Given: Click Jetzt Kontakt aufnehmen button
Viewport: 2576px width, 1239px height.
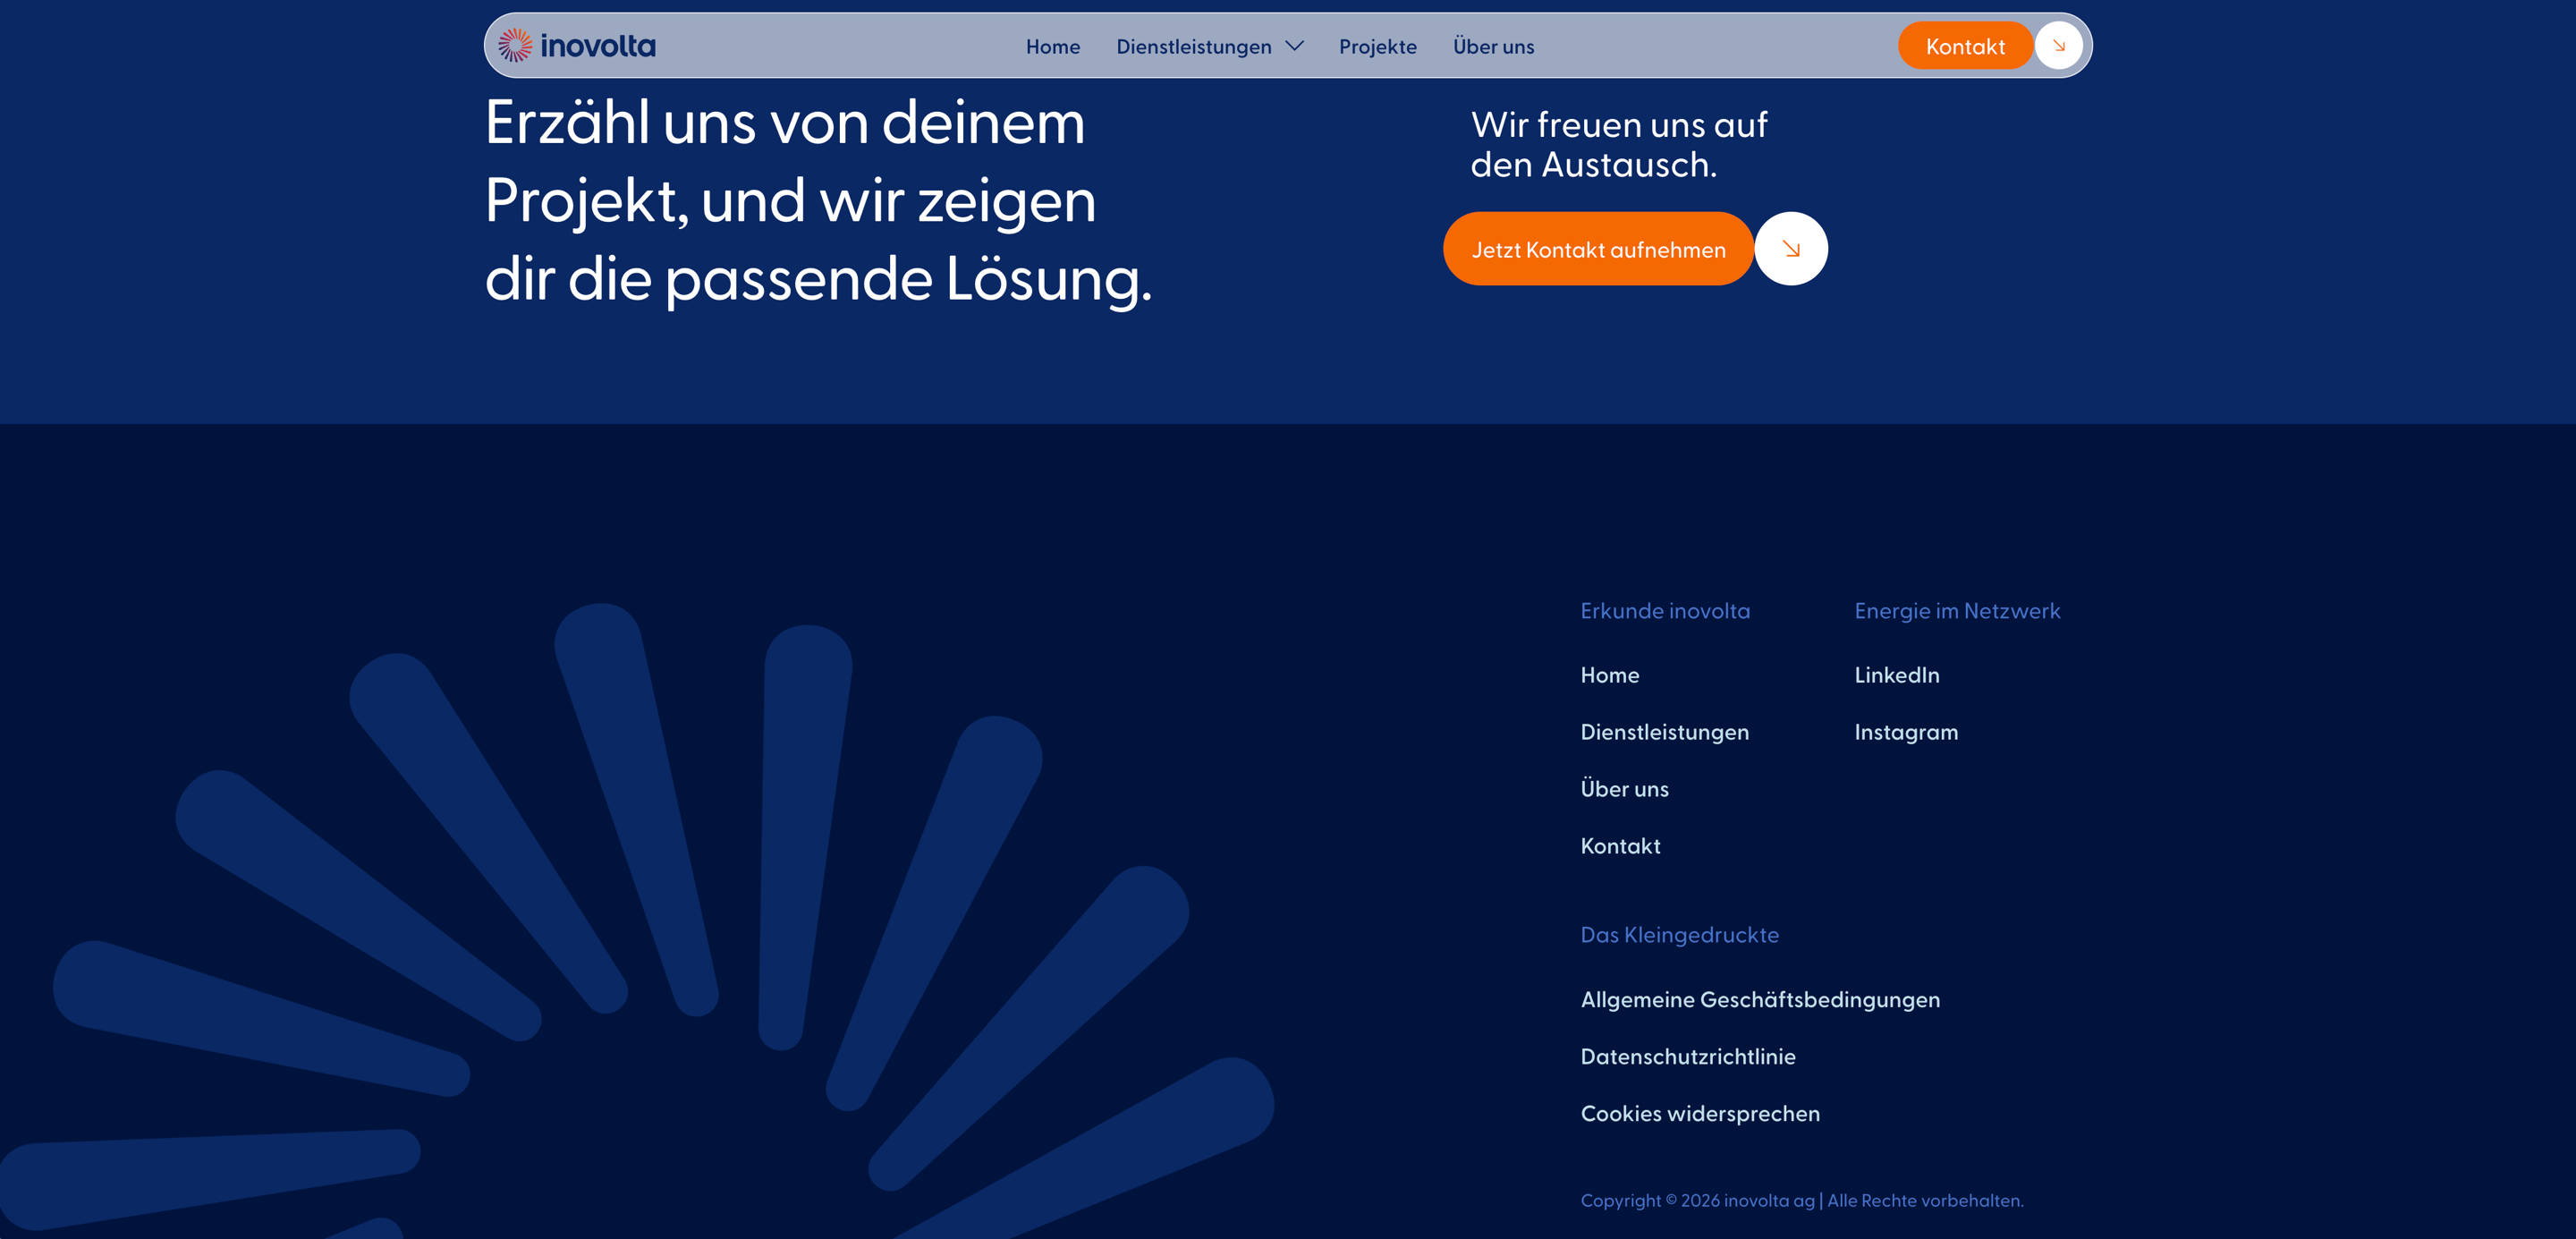Looking at the screenshot, I should (x=1598, y=249).
